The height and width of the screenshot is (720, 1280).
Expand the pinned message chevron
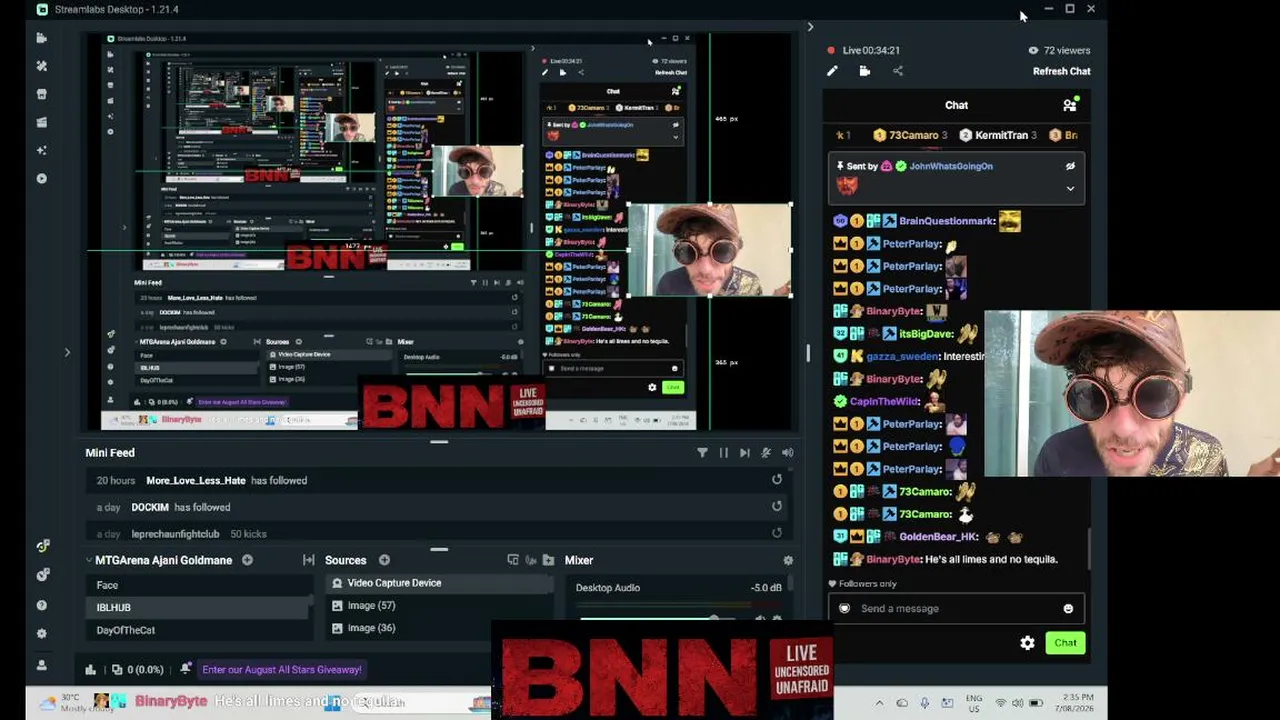point(1070,188)
